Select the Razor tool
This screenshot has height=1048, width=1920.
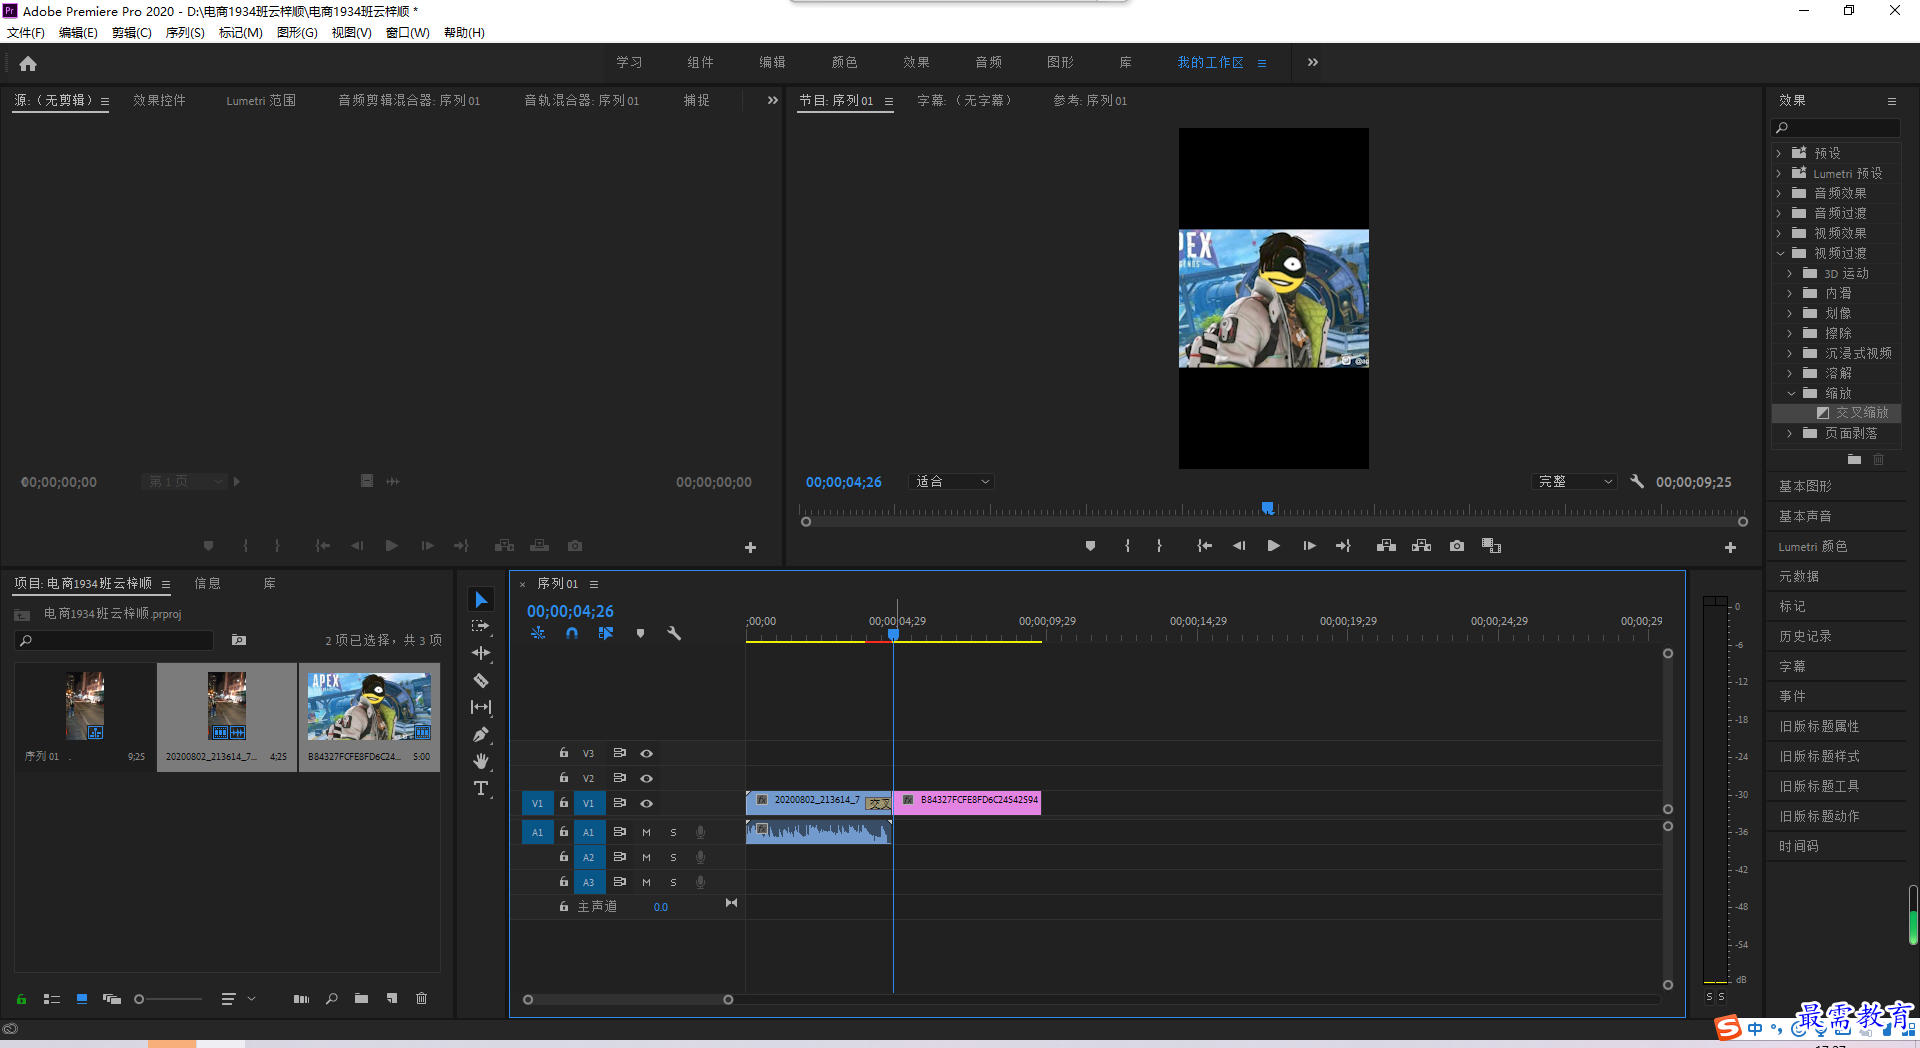point(481,680)
